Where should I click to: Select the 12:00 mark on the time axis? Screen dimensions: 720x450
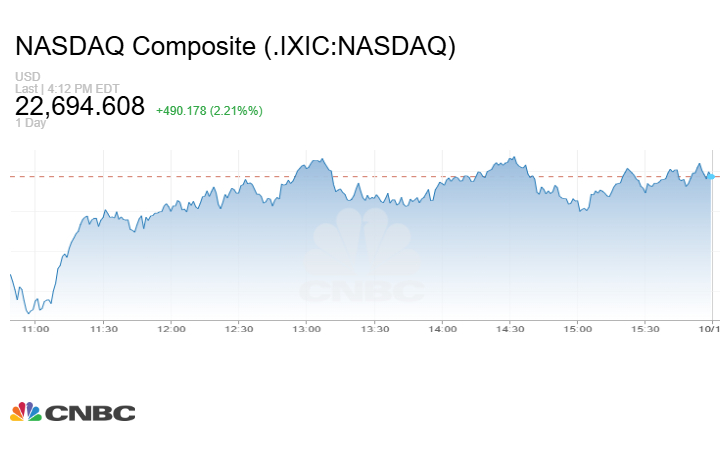tap(171, 328)
